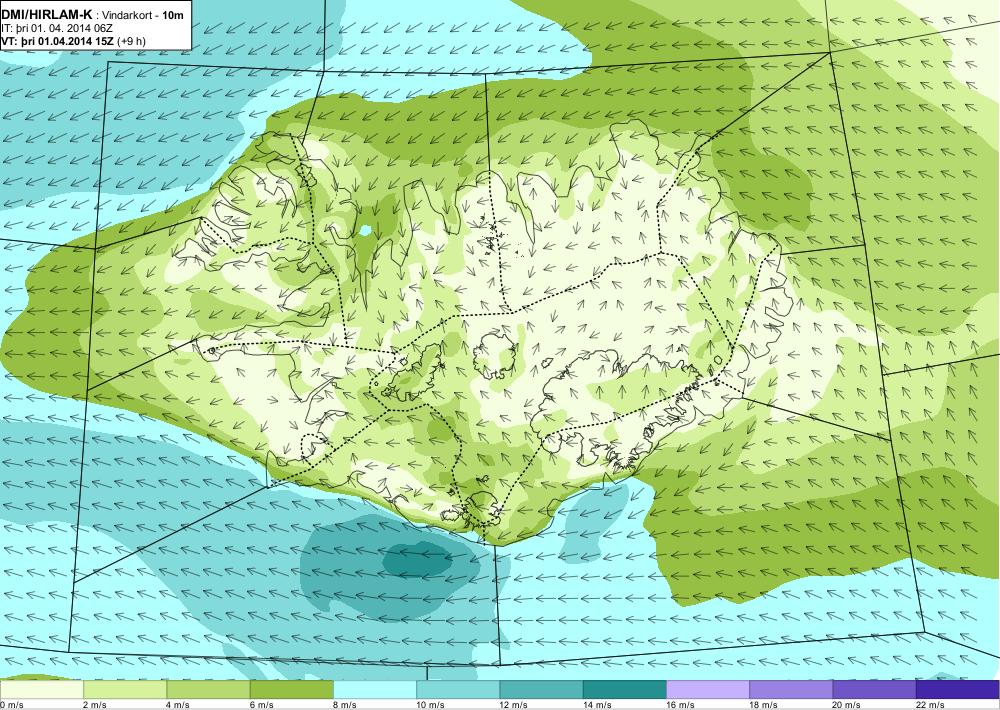
Task: Select the '20 m/s' legend label
Action: click(847, 705)
